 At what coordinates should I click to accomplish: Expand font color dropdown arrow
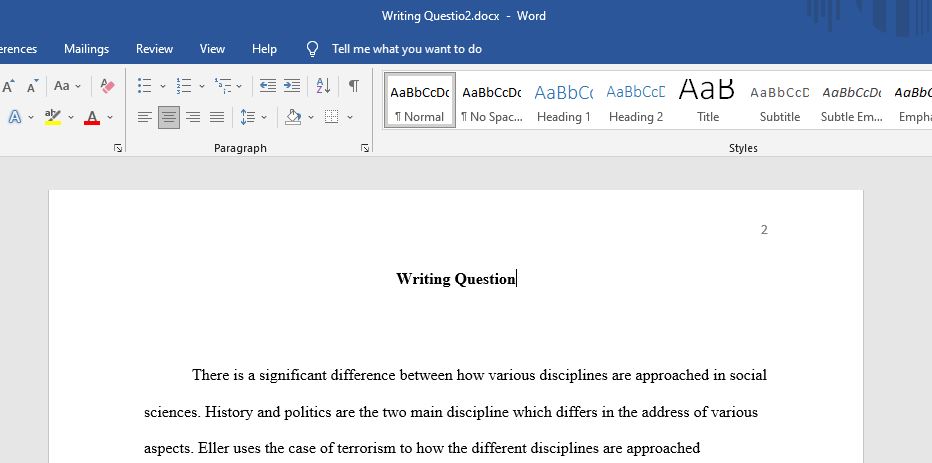coord(110,117)
